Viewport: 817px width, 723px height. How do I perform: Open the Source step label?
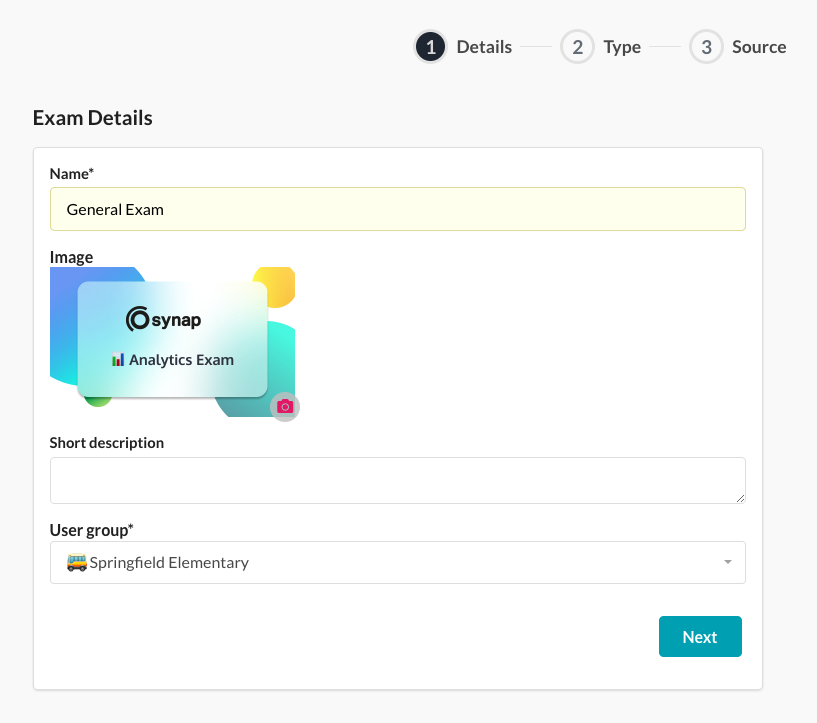tap(759, 47)
